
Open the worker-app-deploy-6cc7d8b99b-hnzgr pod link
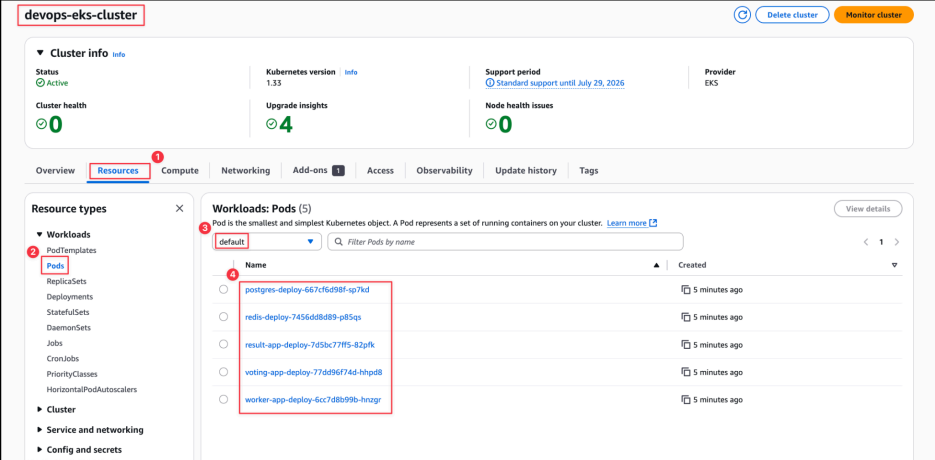click(x=315, y=399)
